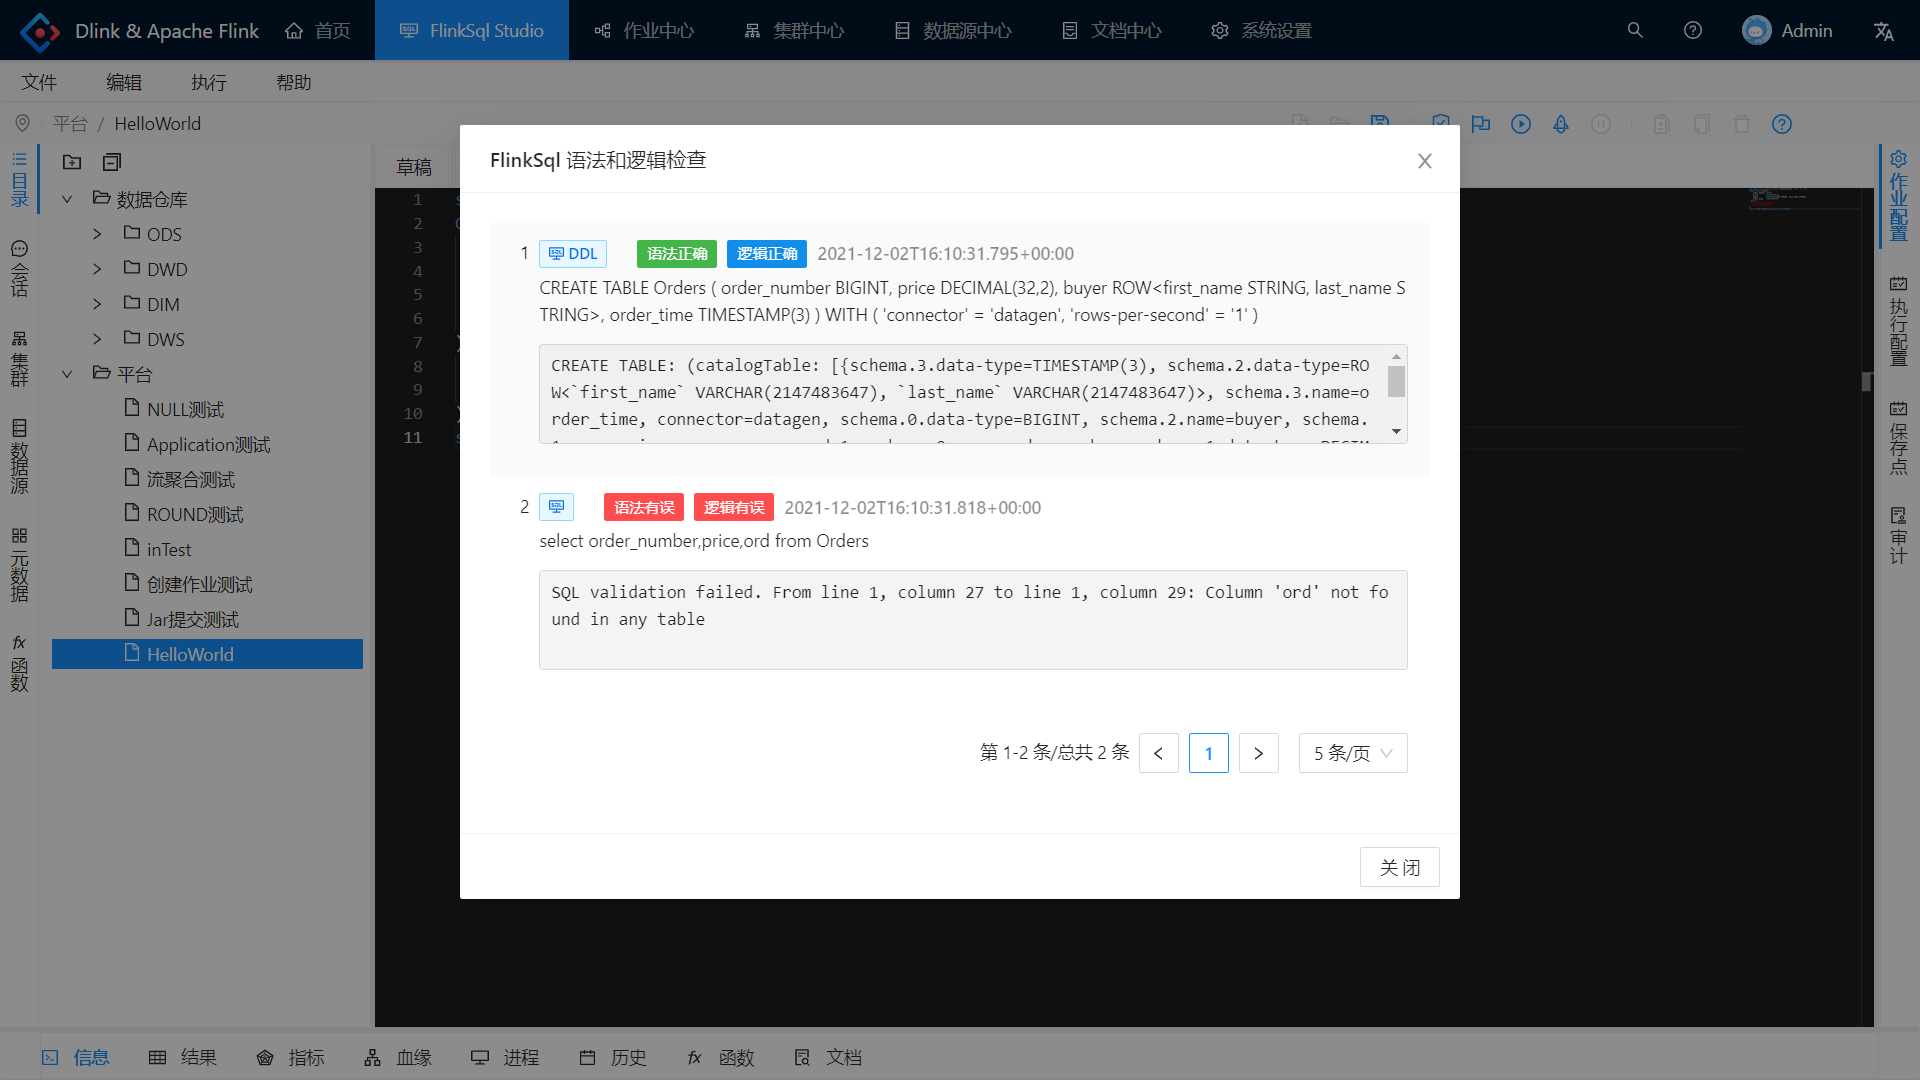Click the DDL tag on first result

coord(573,254)
